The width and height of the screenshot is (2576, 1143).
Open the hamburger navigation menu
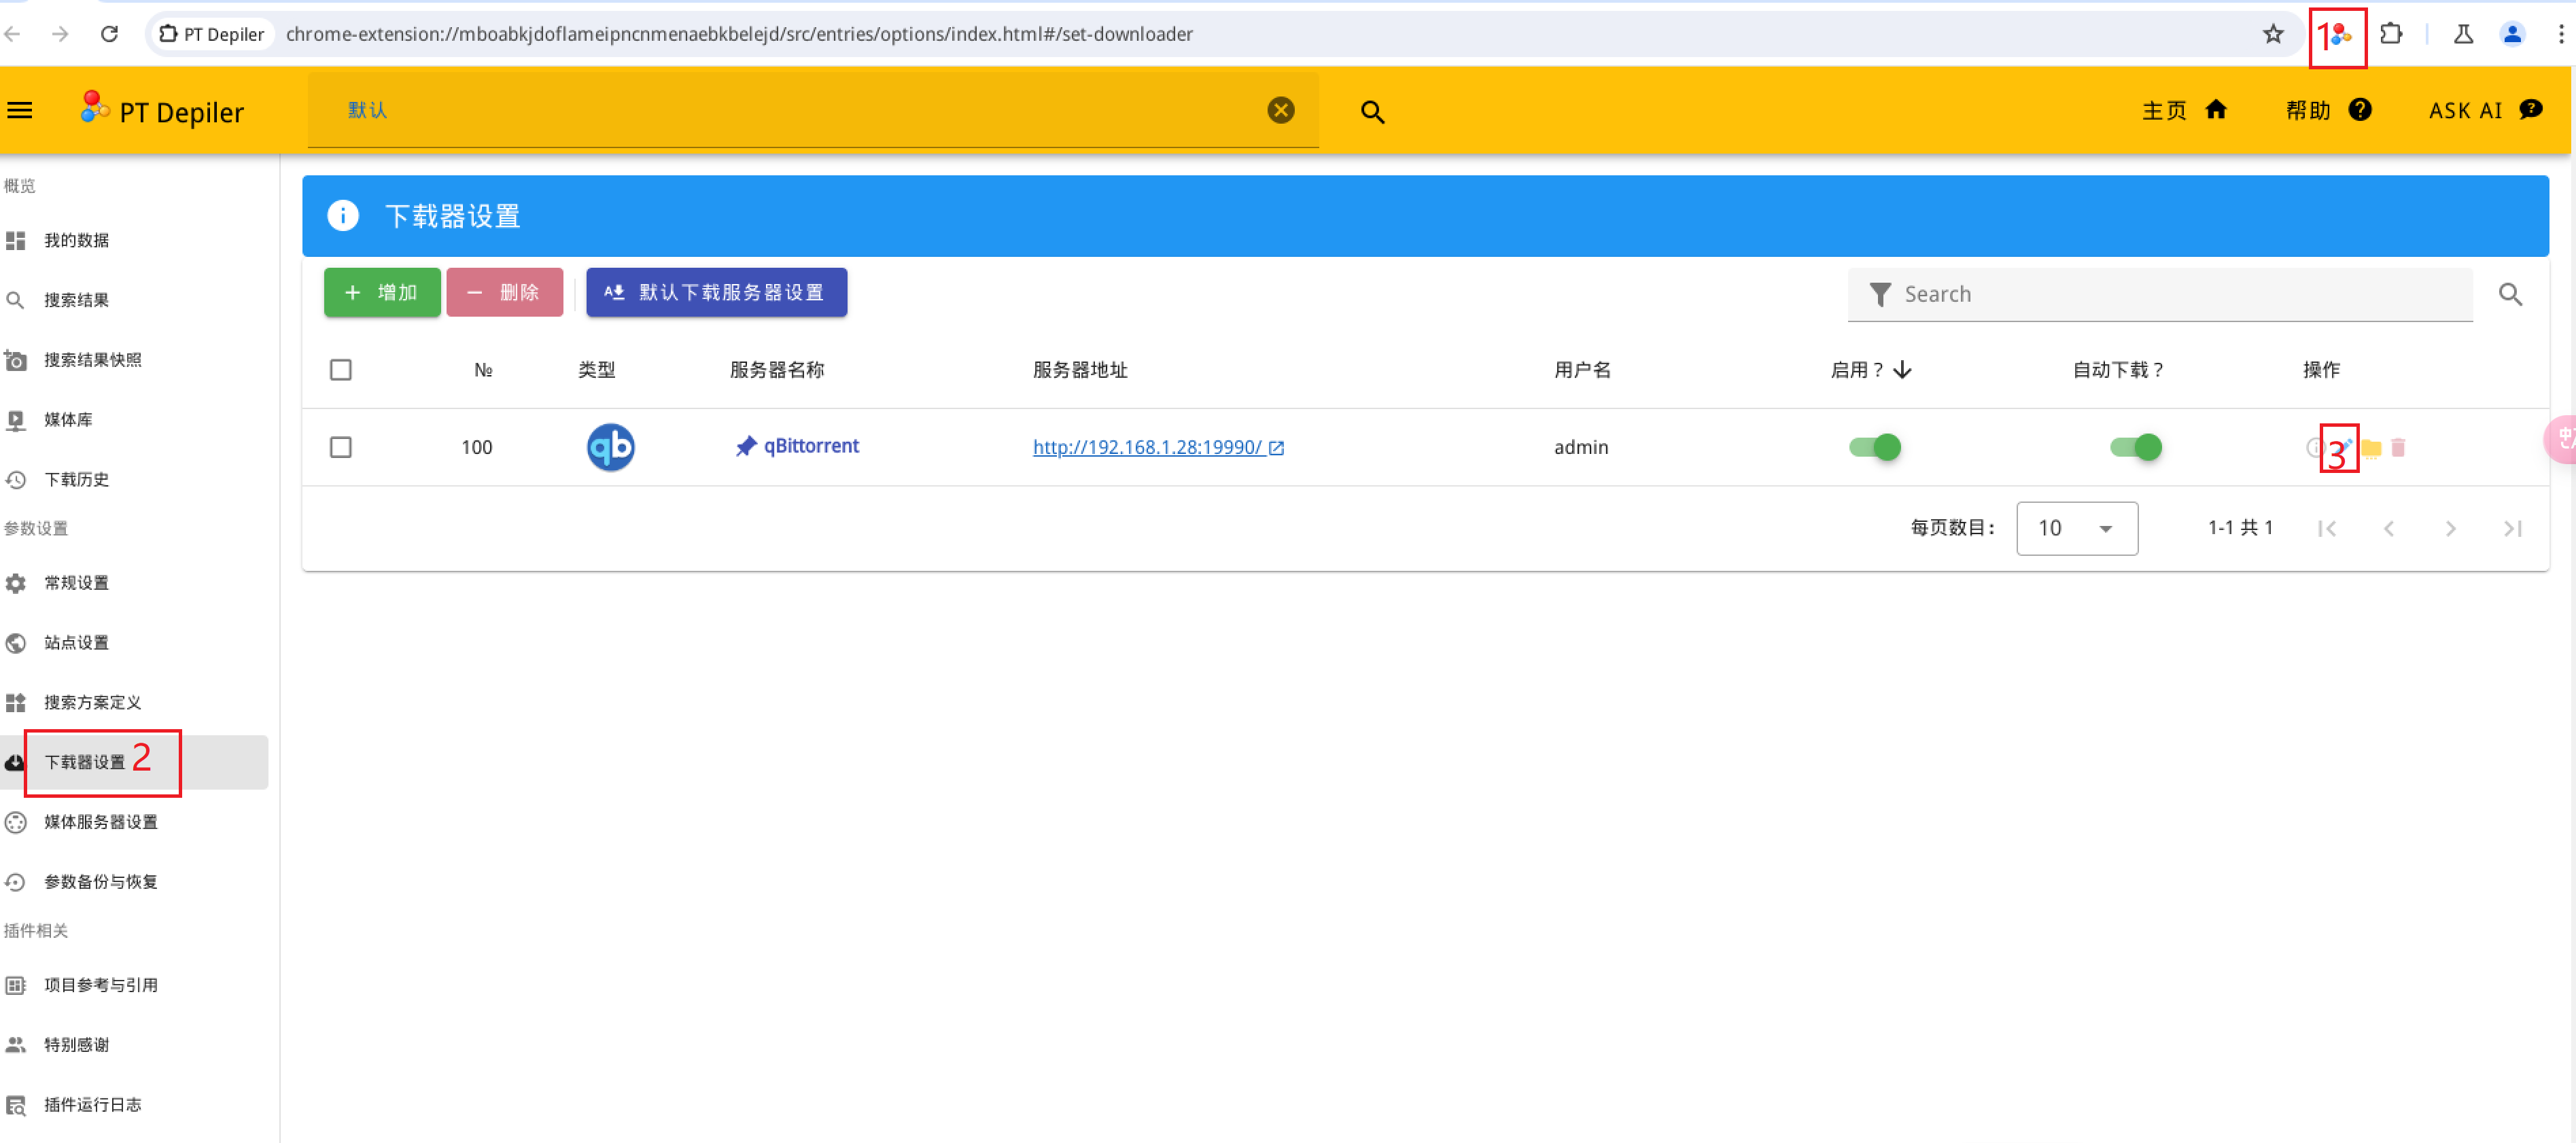click(x=20, y=111)
